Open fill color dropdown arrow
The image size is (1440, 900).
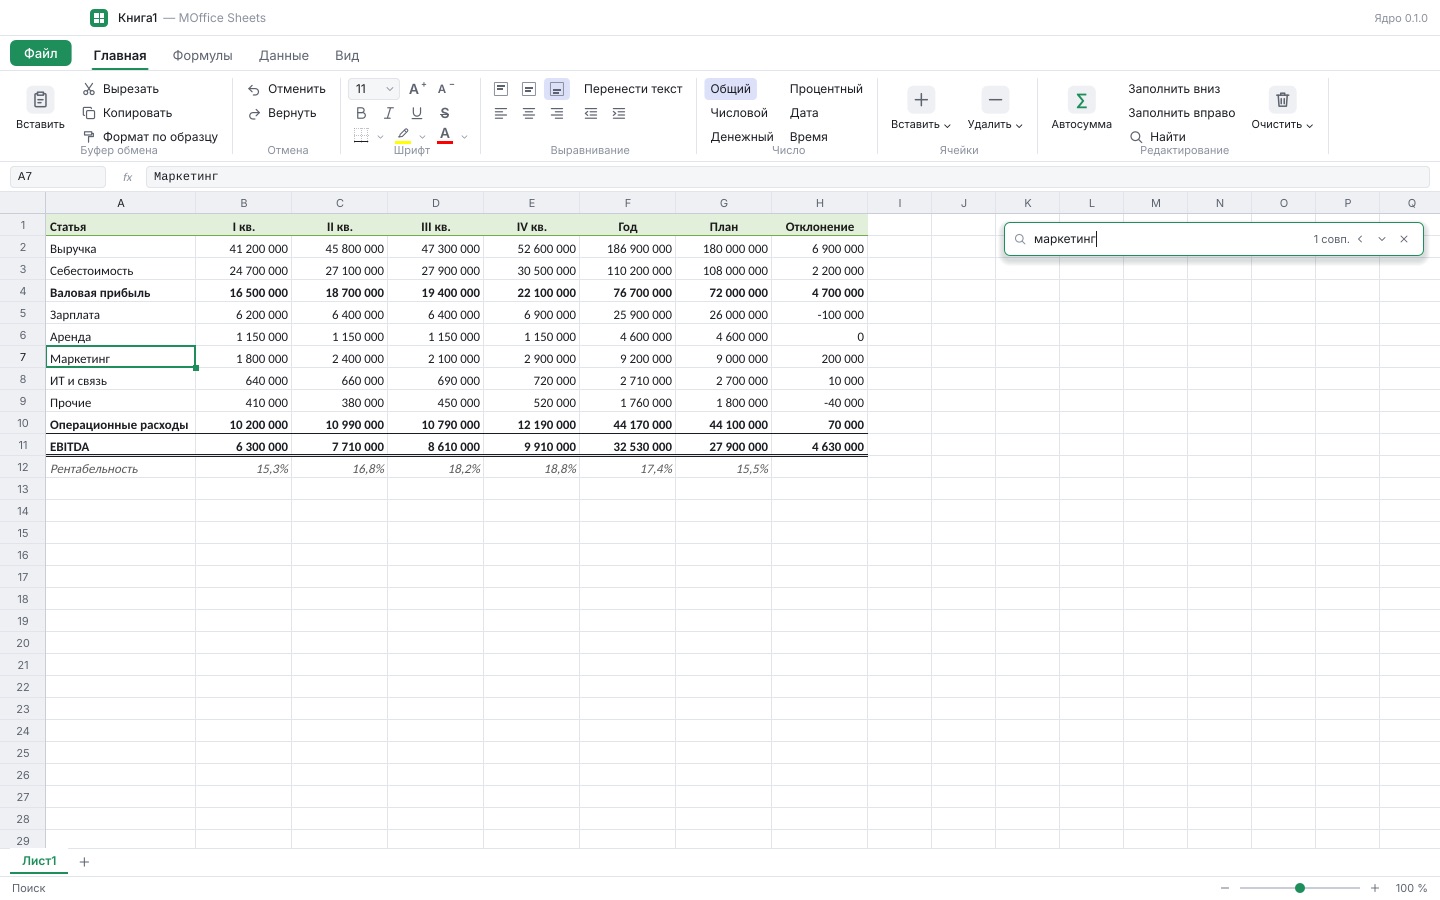[x=422, y=137]
